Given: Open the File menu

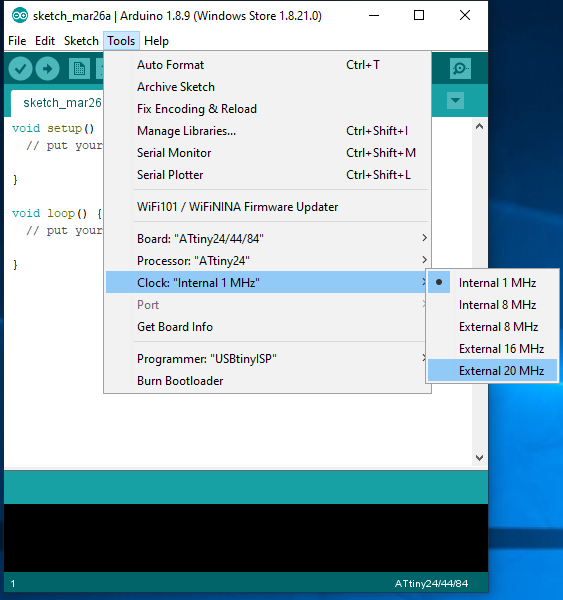Looking at the screenshot, I should click(x=17, y=41).
